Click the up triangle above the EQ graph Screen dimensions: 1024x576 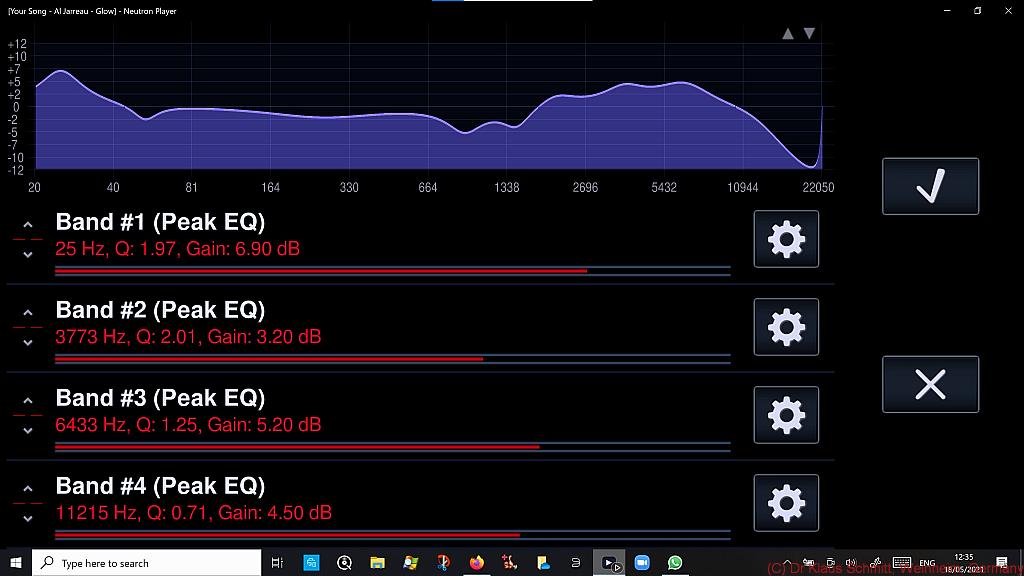tap(789, 32)
